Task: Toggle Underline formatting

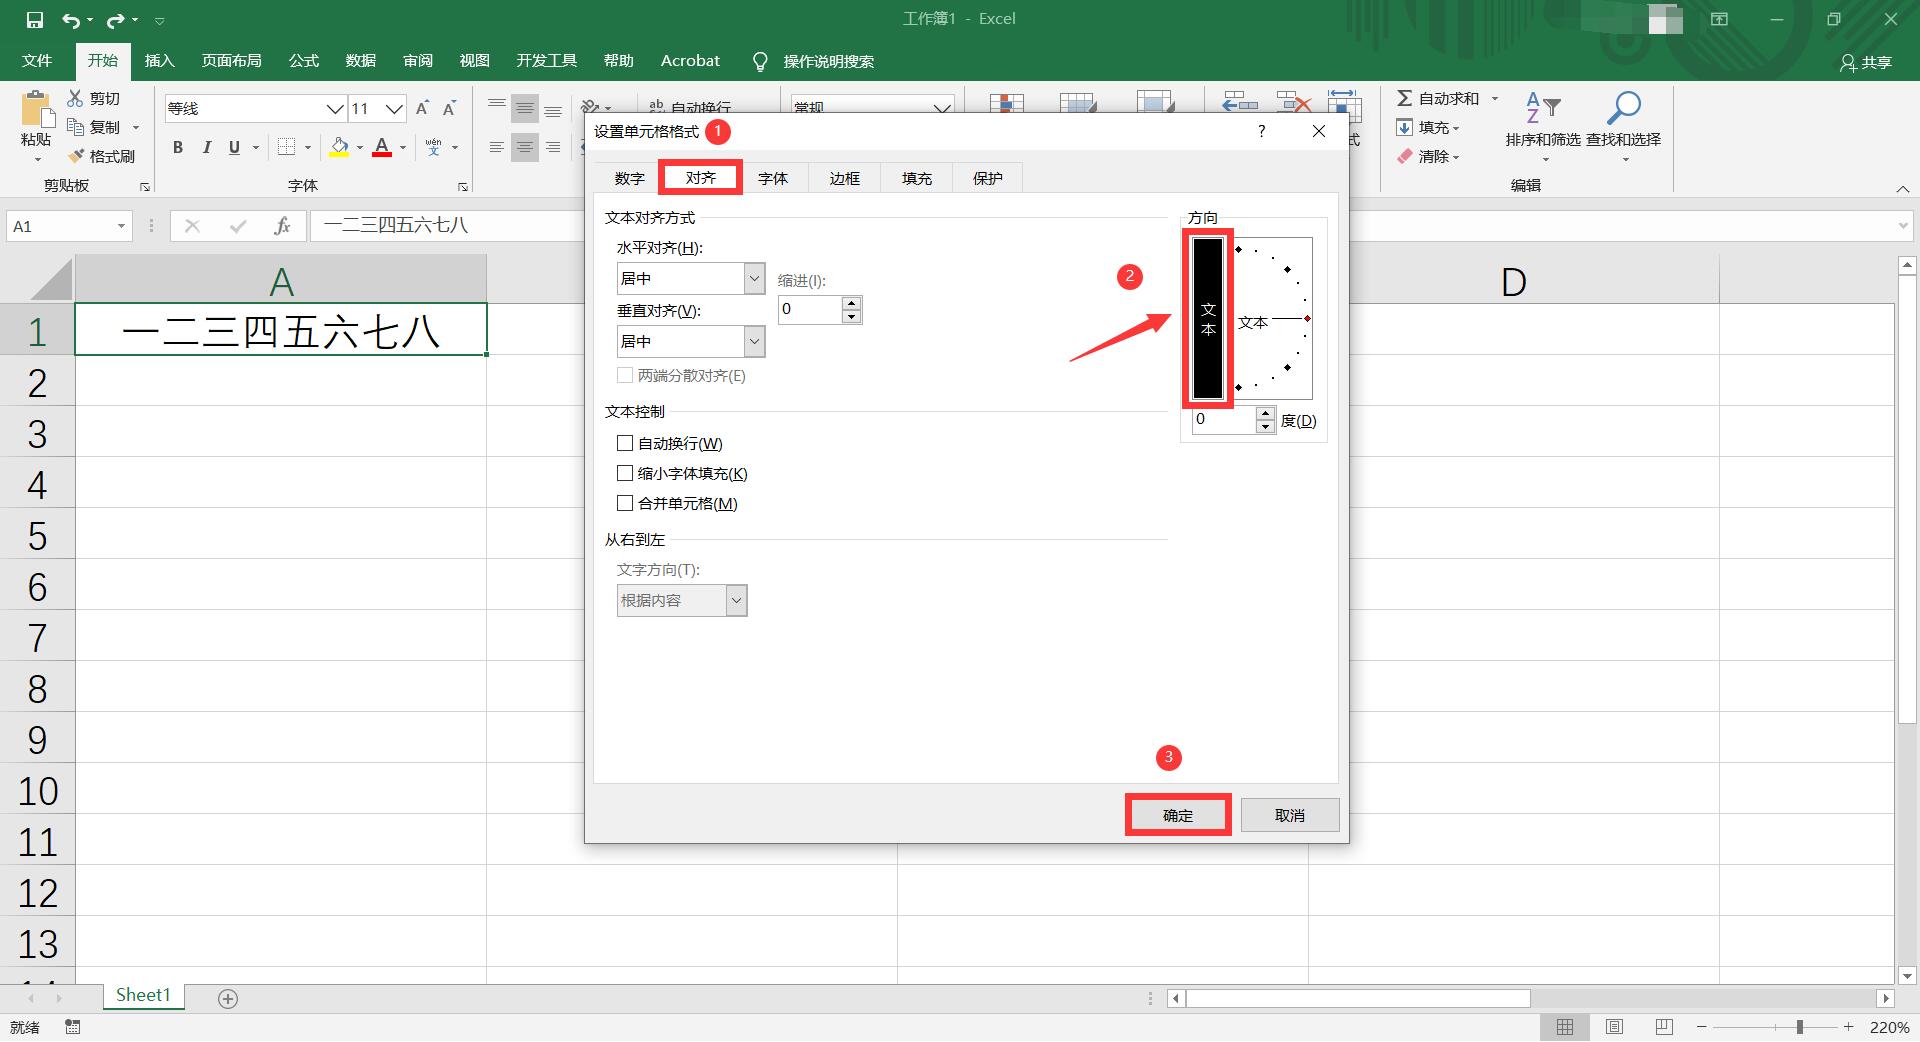Action: pos(234,148)
